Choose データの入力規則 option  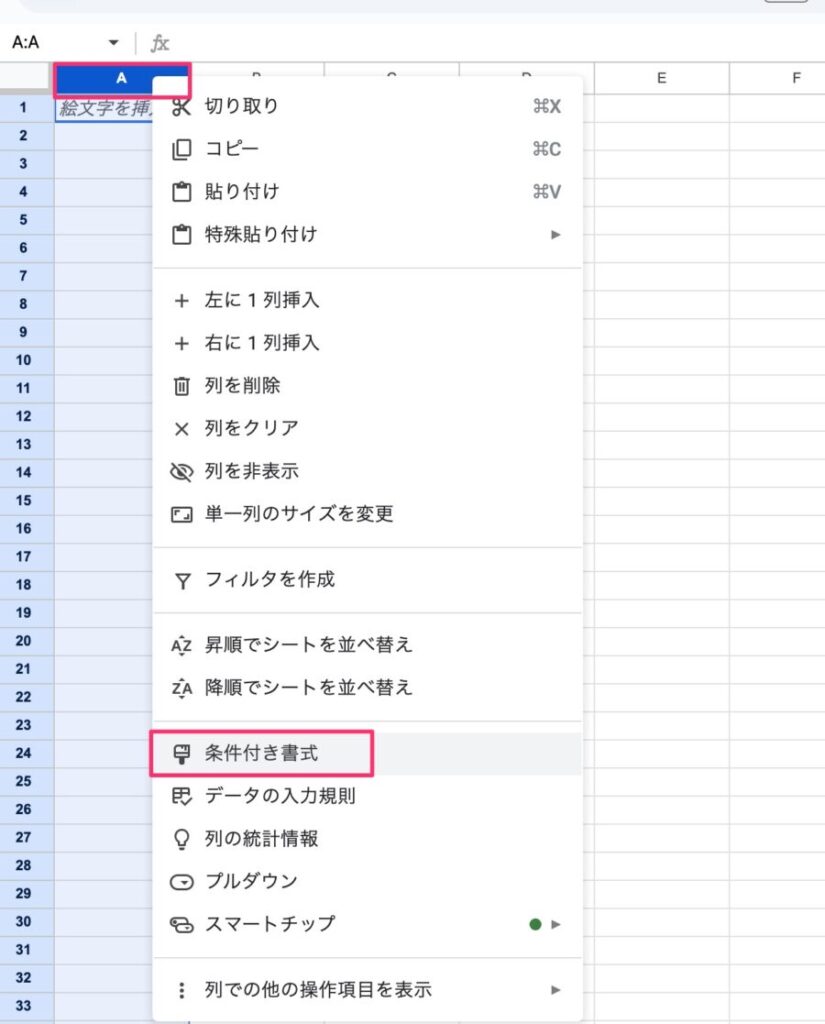(x=367, y=796)
